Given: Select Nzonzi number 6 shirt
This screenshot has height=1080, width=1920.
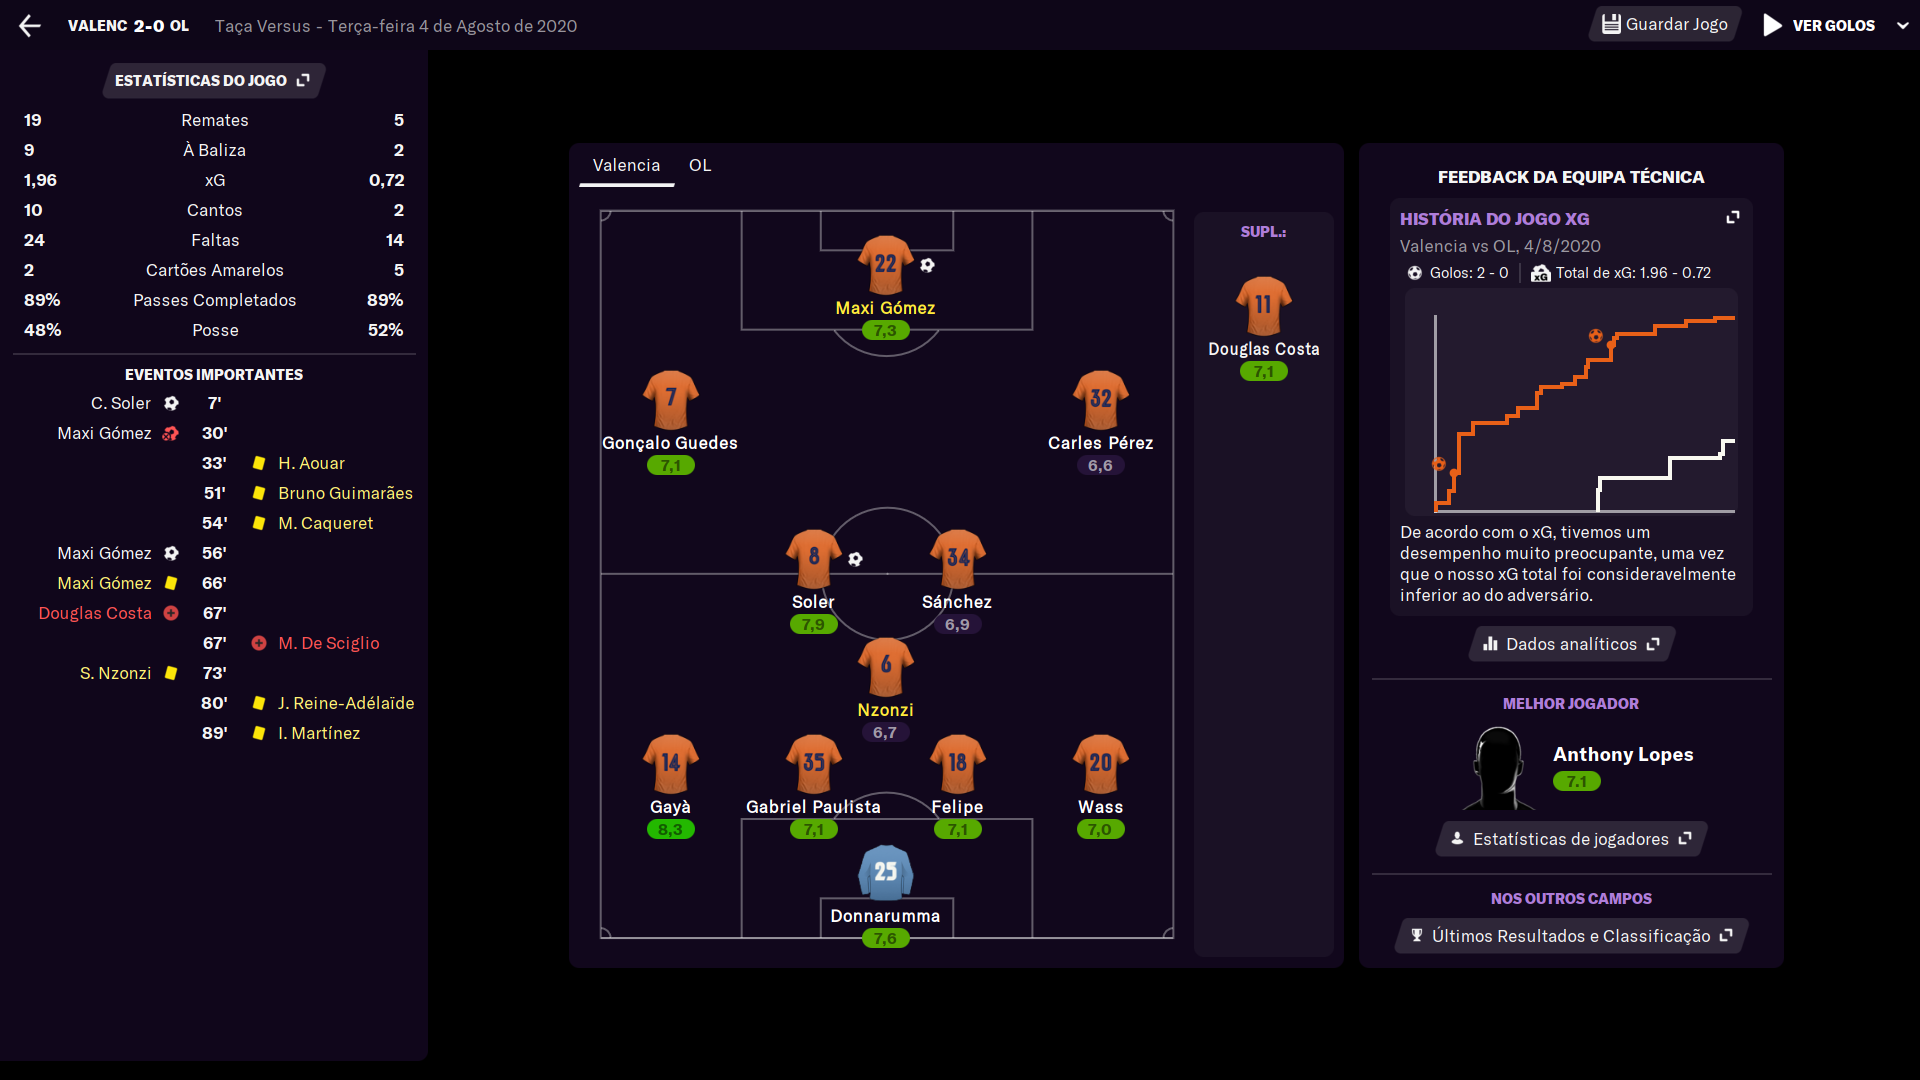Looking at the screenshot, I should [885, 666].
